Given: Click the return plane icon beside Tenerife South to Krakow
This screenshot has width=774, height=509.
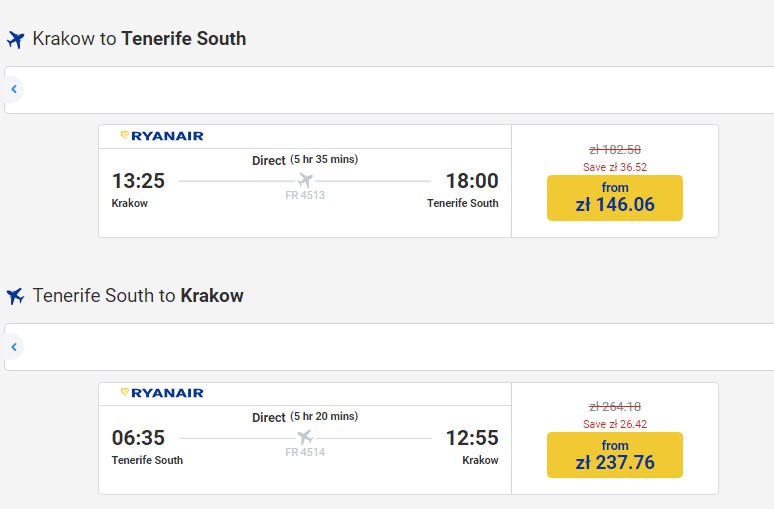Looking at the screenshot, I should pos(15,297).
